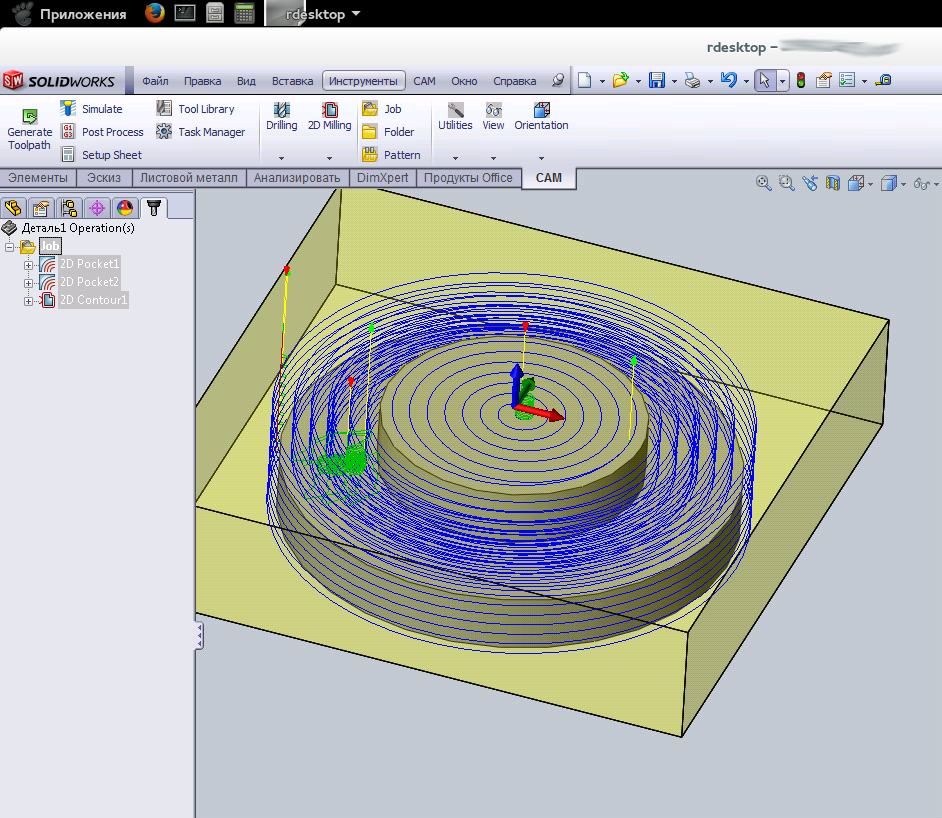
Task: Expand the 2D Pocket1 operation
Action: pyautogui.click(x=28, y=265)
